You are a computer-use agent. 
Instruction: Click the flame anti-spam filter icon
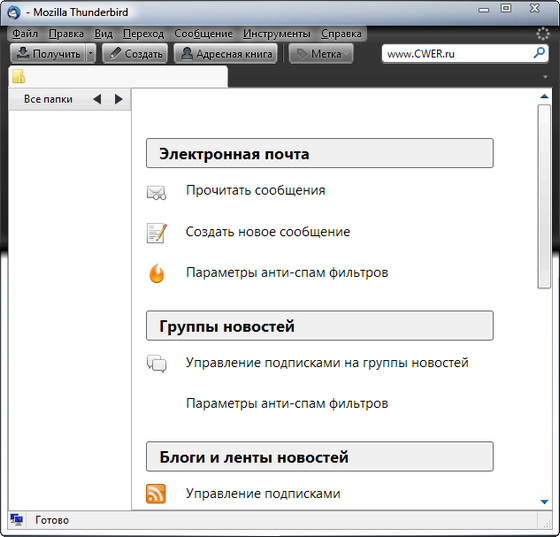(x=157, y=273)
